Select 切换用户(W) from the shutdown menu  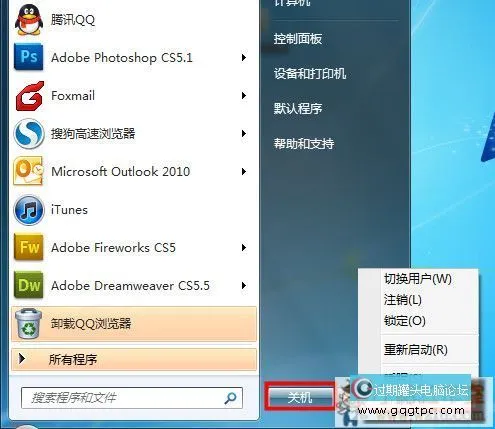(418, 279)
